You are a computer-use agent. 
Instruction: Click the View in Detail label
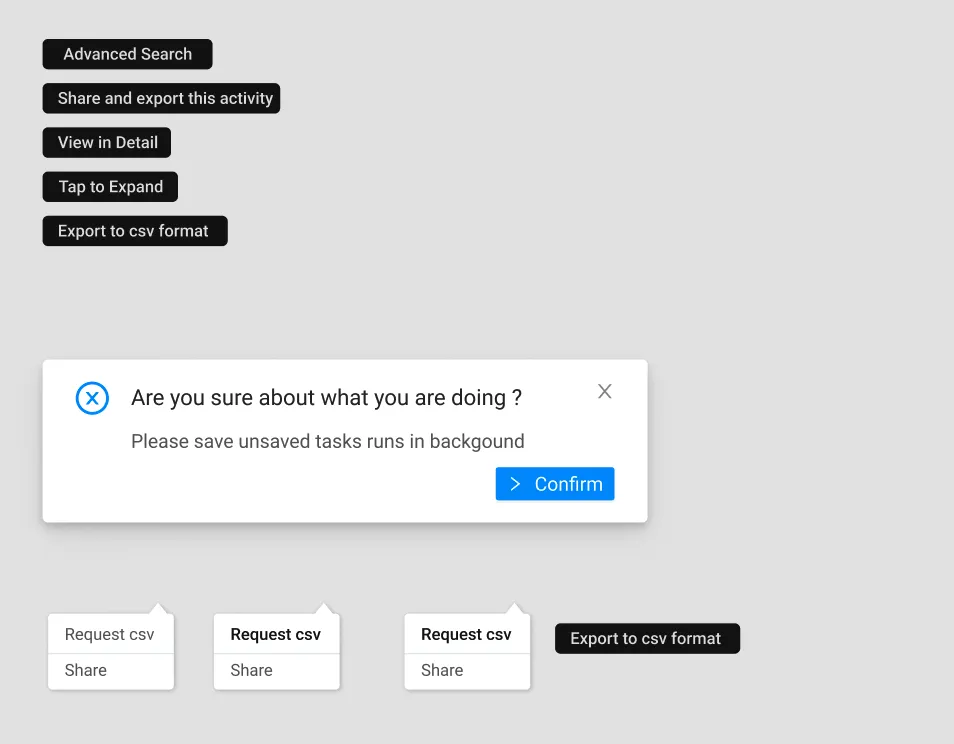(106, 142)
